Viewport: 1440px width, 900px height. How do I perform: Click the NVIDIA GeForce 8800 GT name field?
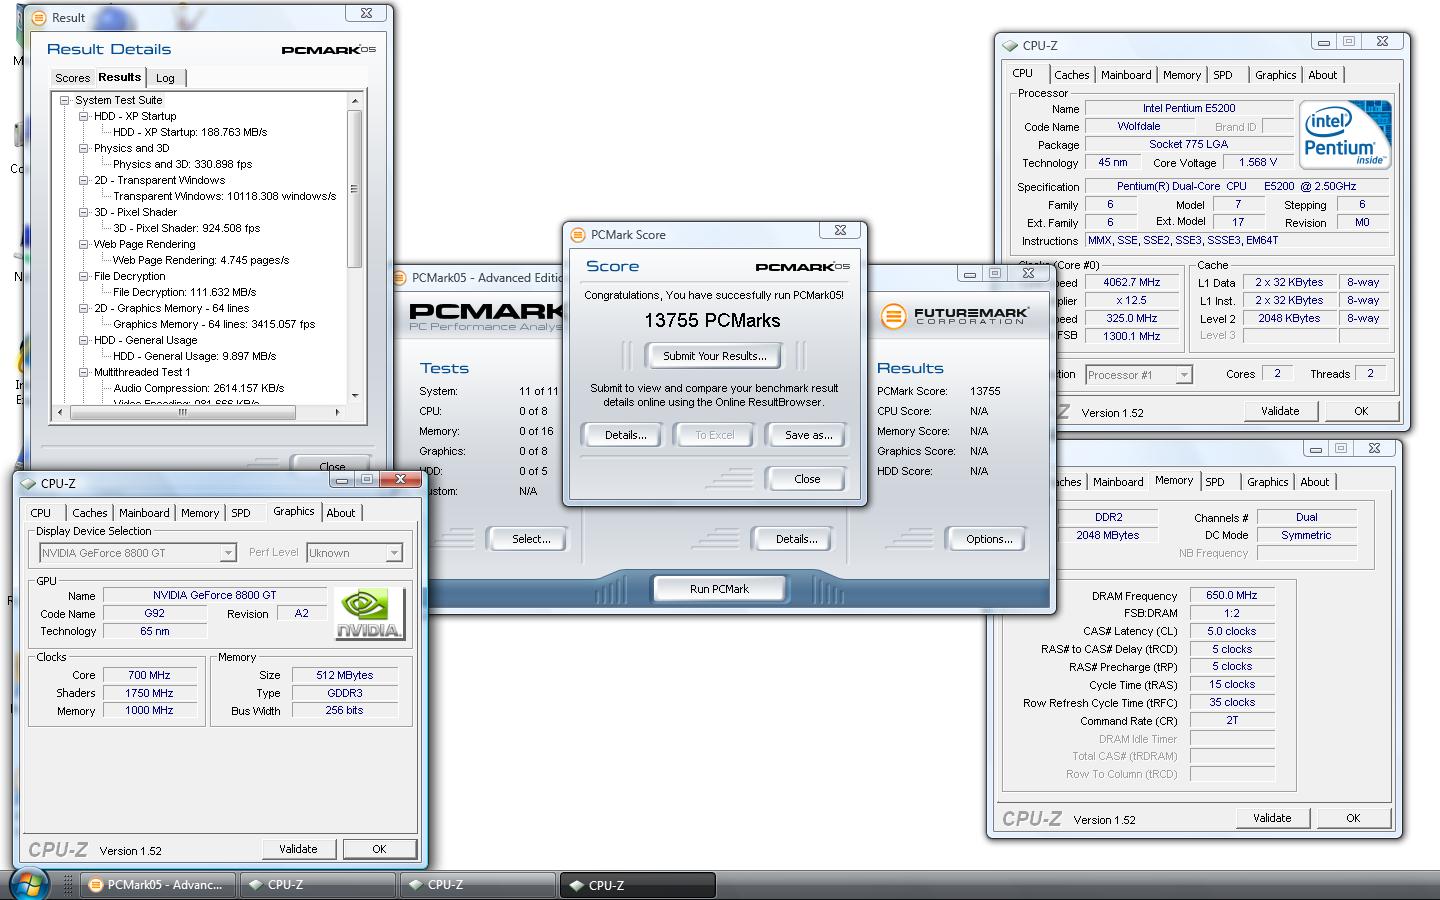tap(215, 595)
